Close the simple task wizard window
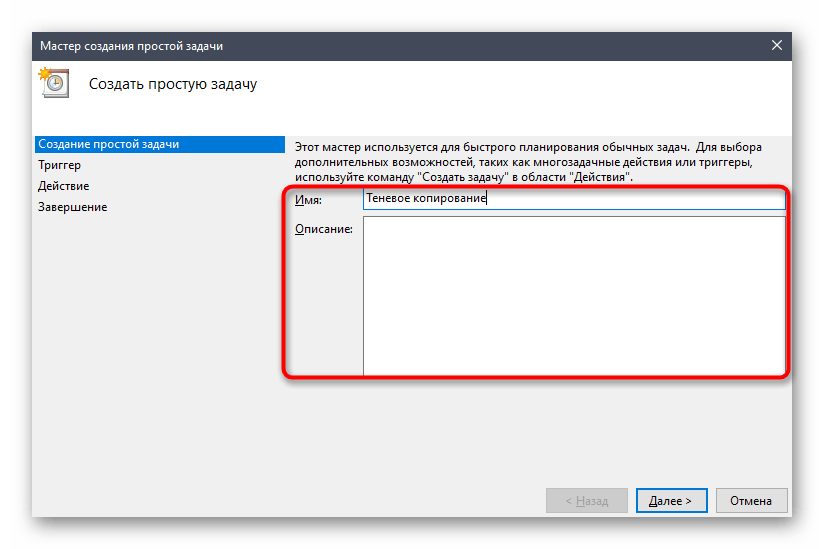Viewport: 824px width, 549px height. [x=777, y=46]
